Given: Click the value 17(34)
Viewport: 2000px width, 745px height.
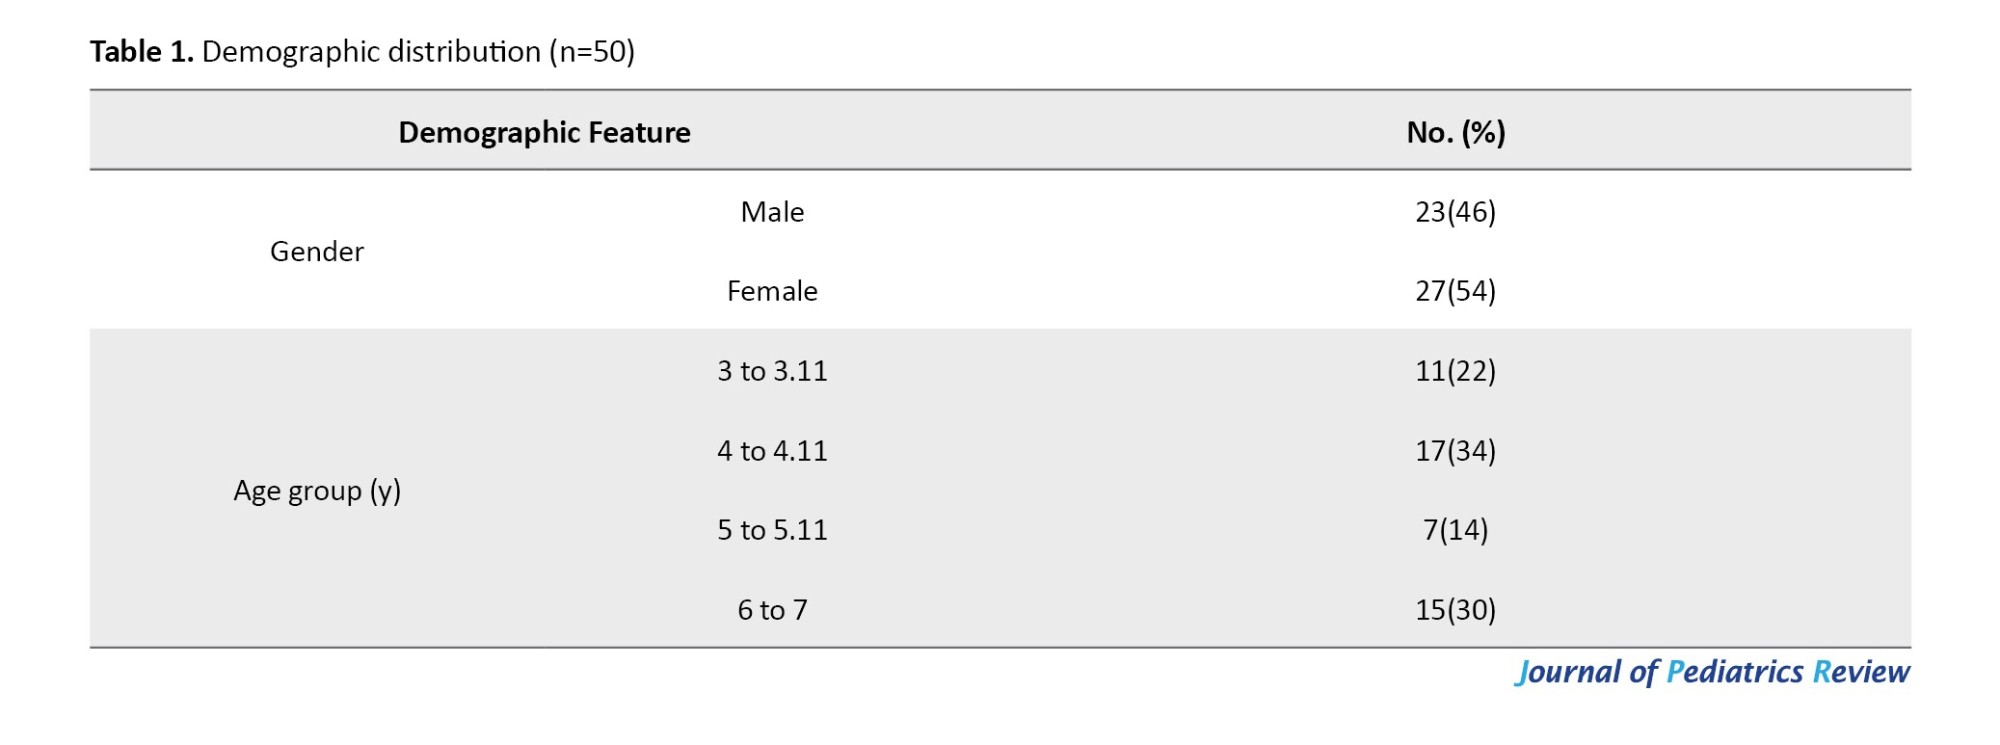Looking at the screenshot, I should (1455, 451).
